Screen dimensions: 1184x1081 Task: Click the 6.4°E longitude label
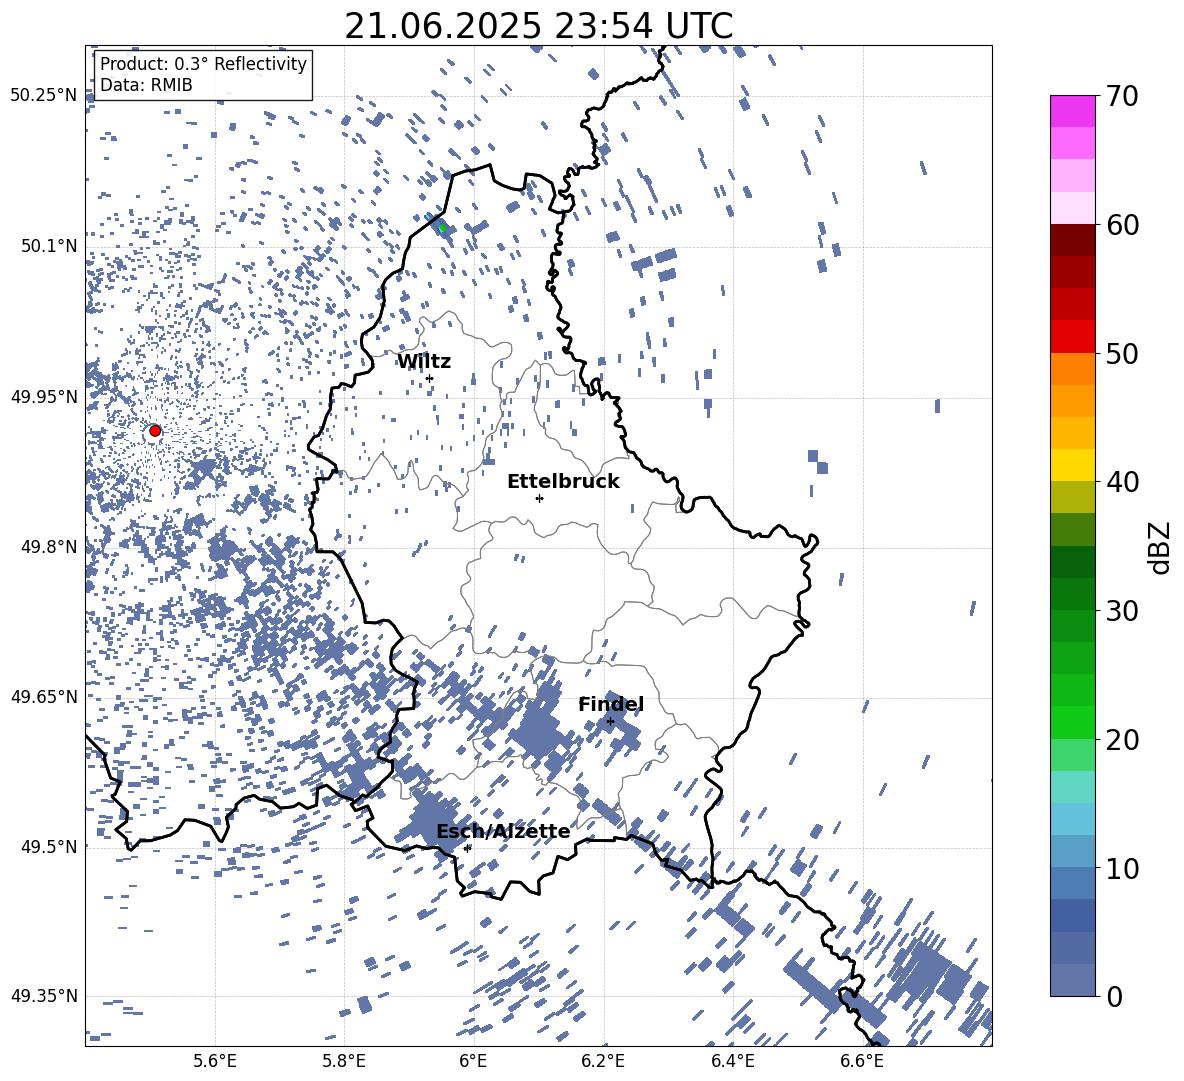(x=732, y=1061)
